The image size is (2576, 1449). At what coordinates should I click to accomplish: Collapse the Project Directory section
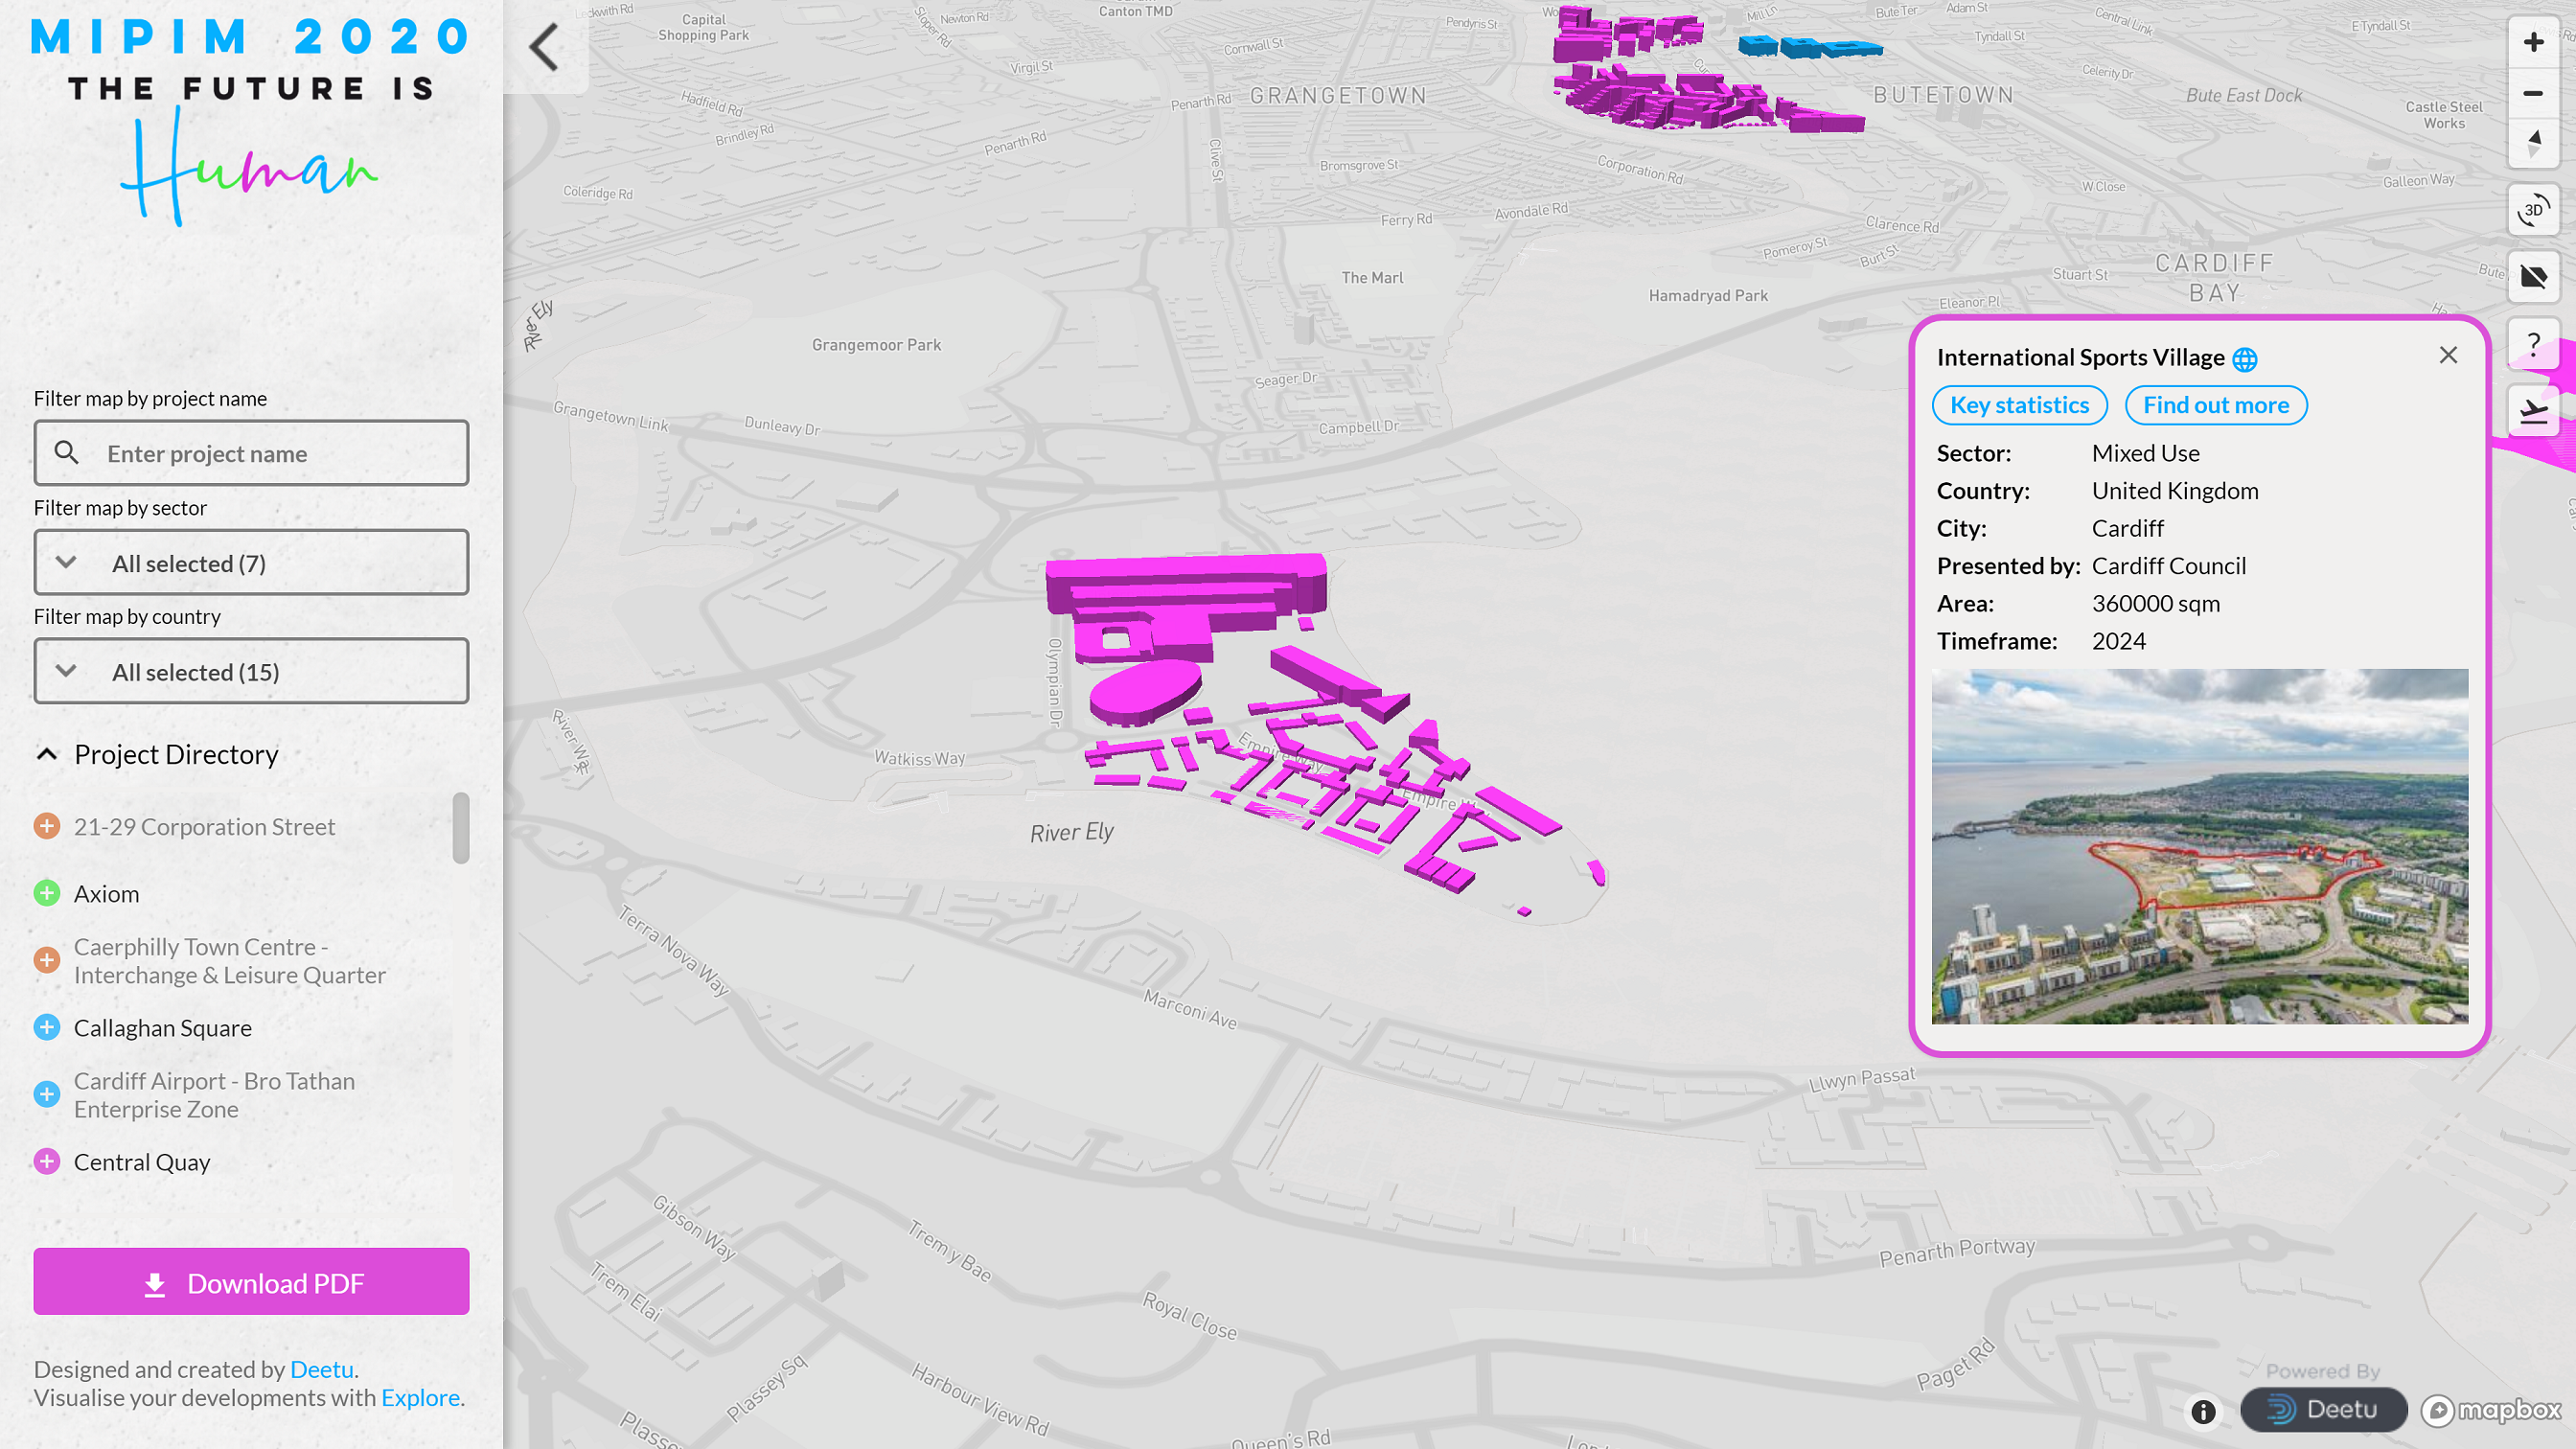(47, 754)
